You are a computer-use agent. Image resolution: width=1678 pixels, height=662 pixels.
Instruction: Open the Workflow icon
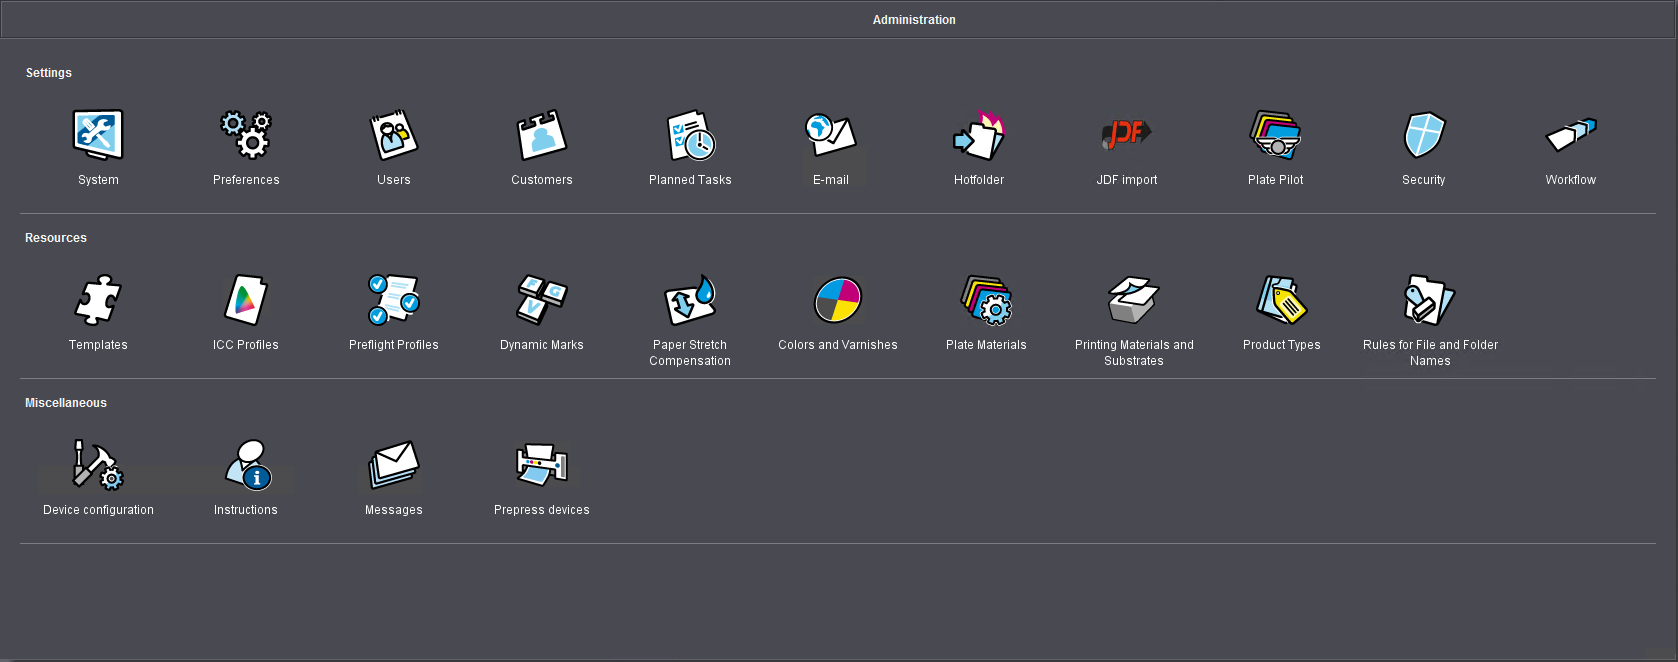point(1571,135)
